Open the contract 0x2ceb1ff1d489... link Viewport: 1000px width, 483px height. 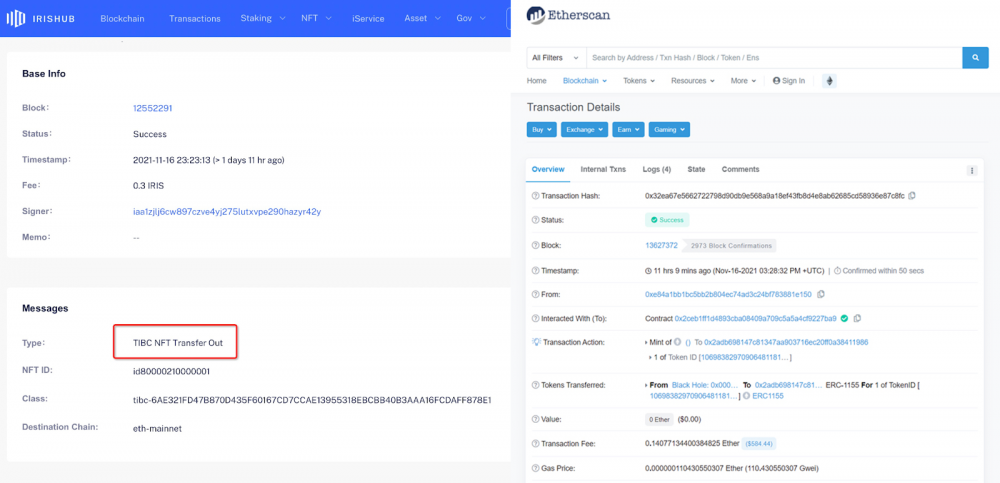pos(756,318)
